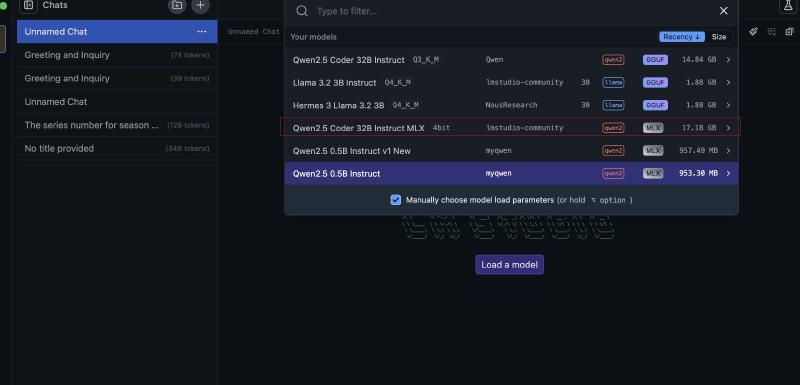This screenshot has width=800, height=385.
Task: Click the GGUF badge on the Llama 3.2 3B Instruct row
Action: [x=655, y=83]
